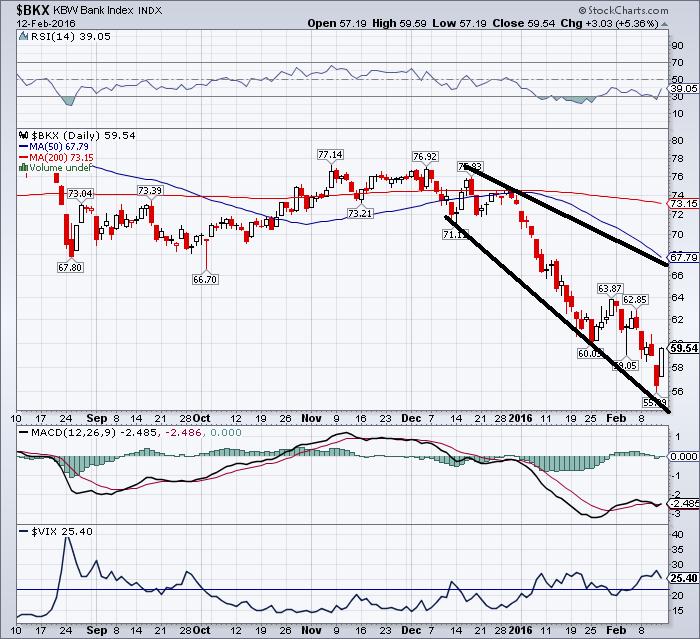The width and height of the screenshot is (700, 639).
Task: Click the 63.87 price label
Action: [x=610, y=288]
